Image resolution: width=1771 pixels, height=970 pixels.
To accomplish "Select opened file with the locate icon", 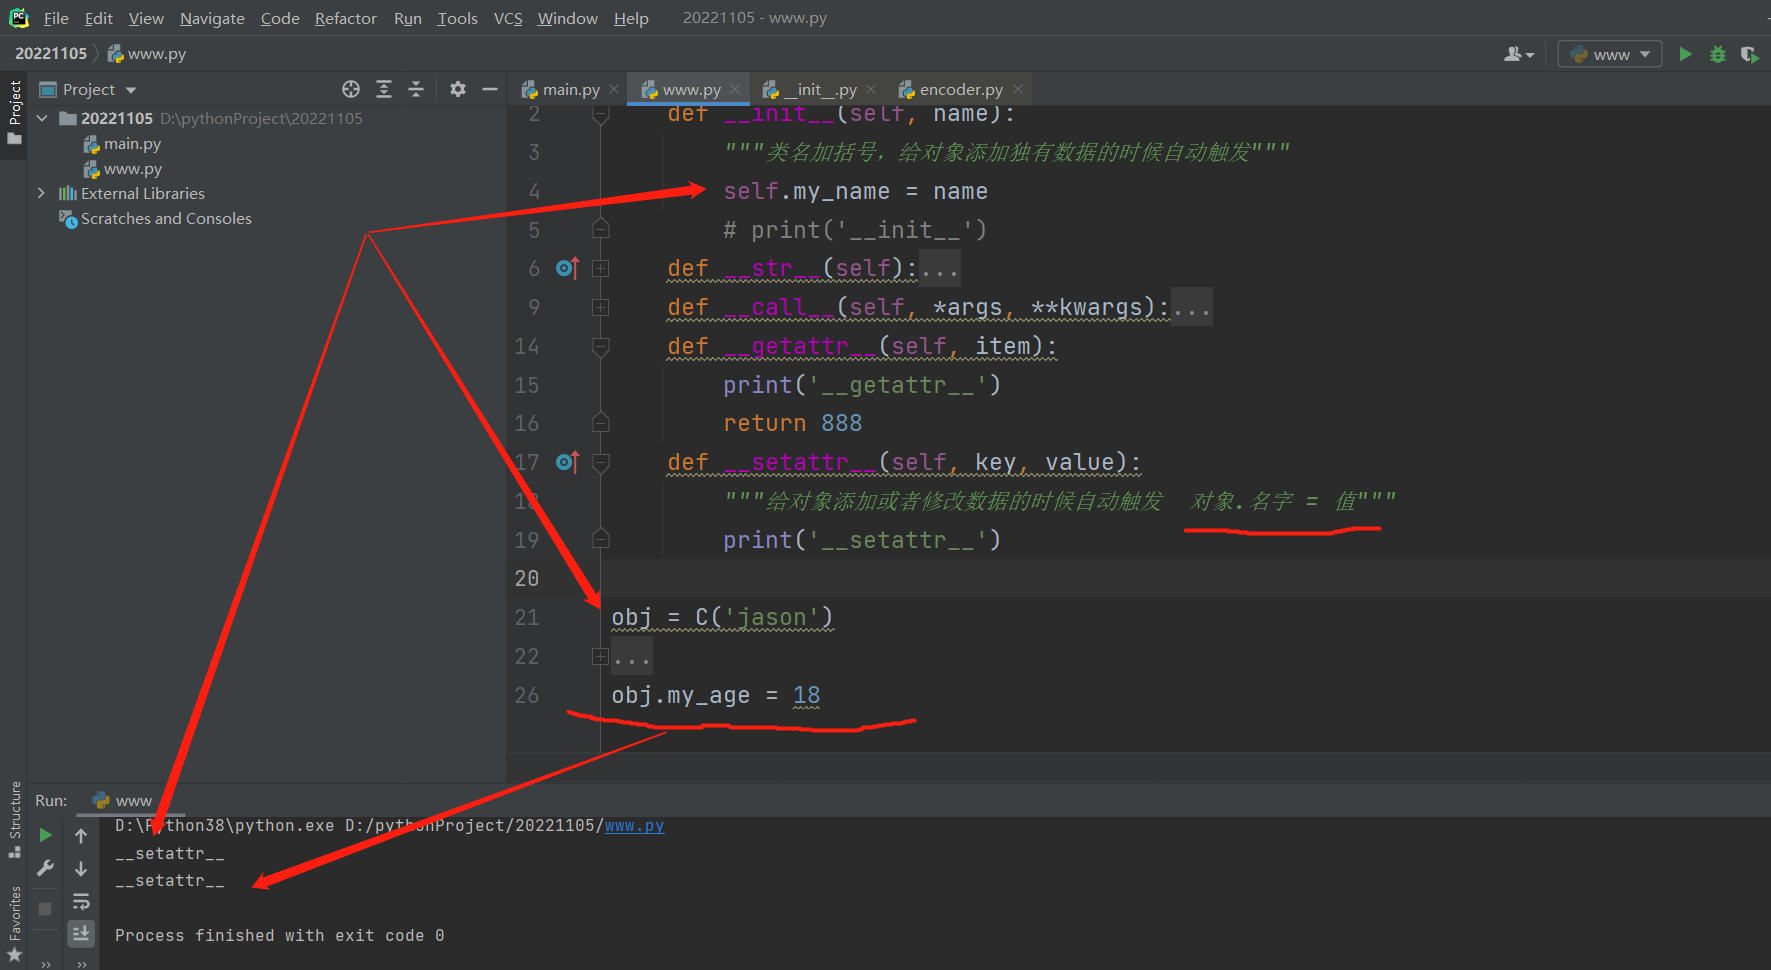I will pos(351,90).
